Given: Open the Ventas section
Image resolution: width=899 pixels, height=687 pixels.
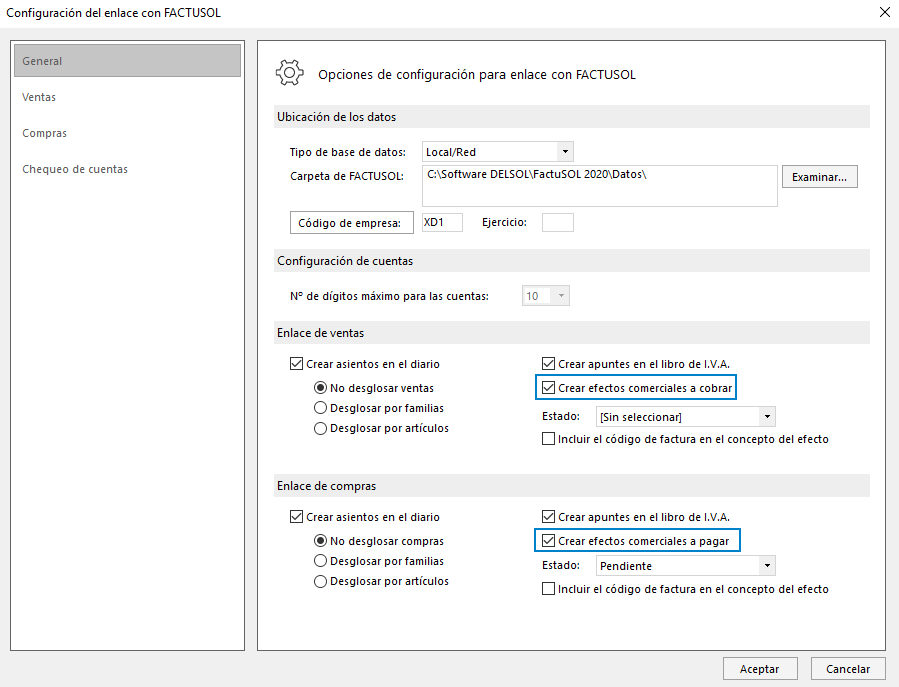Looking at the screenshot, I should tap(39, 97).
